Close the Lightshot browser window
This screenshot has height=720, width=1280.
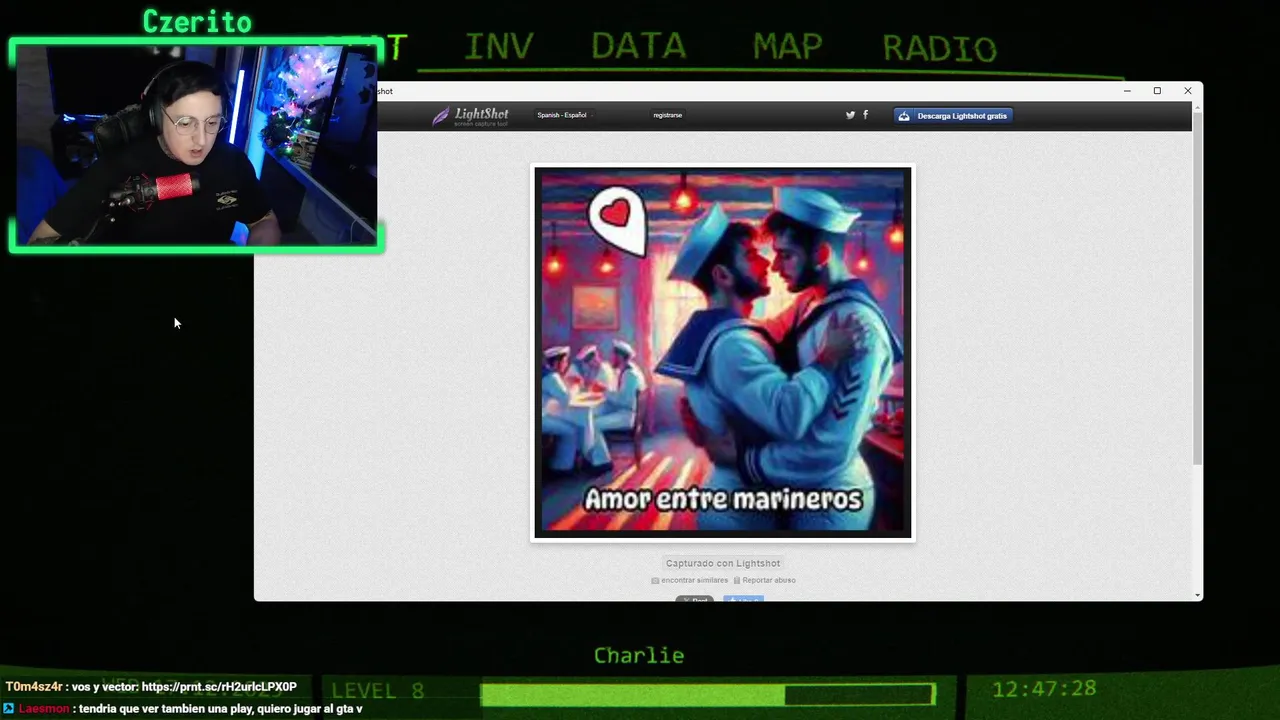1188,91
